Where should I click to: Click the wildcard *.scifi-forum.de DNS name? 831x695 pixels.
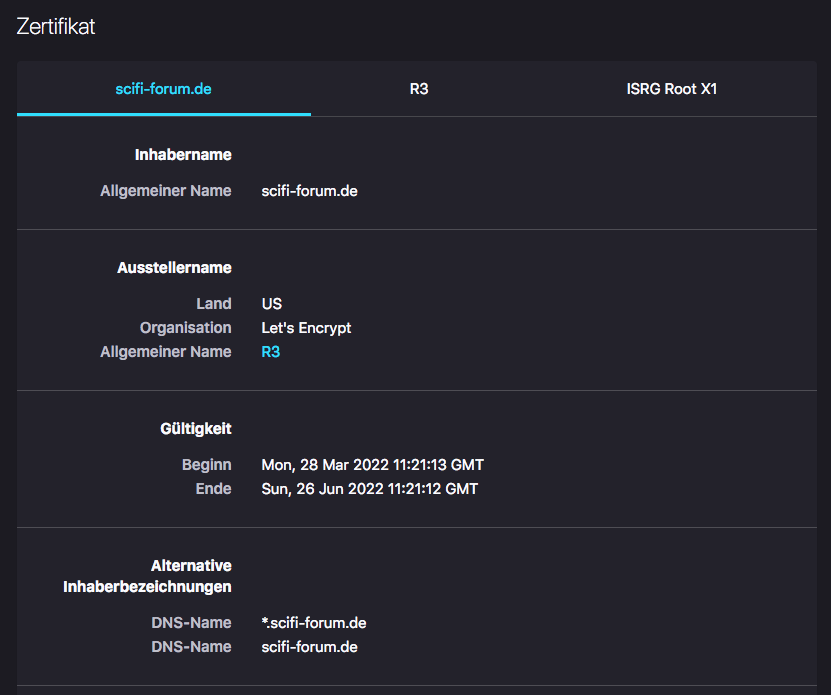pyautogui.click(x=313, y=623)
